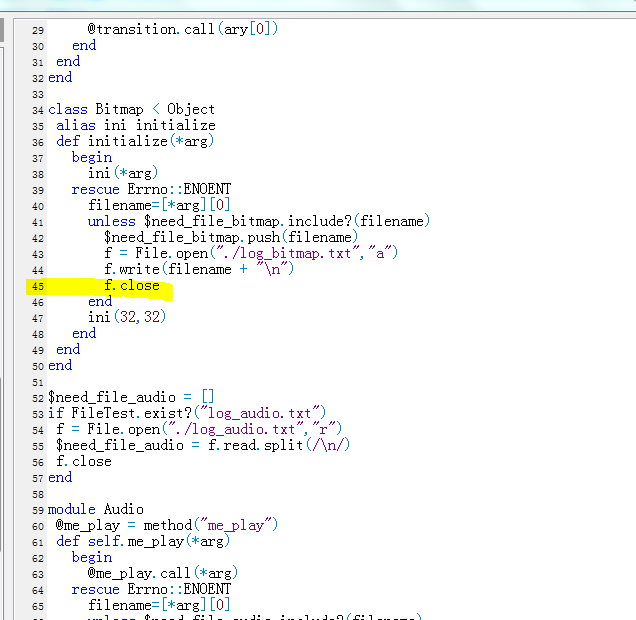The width and height of the screenshot is (636, 620).
Task: Click 'f.write(filename + "\n")' line
Action: (x=199, y=269)
